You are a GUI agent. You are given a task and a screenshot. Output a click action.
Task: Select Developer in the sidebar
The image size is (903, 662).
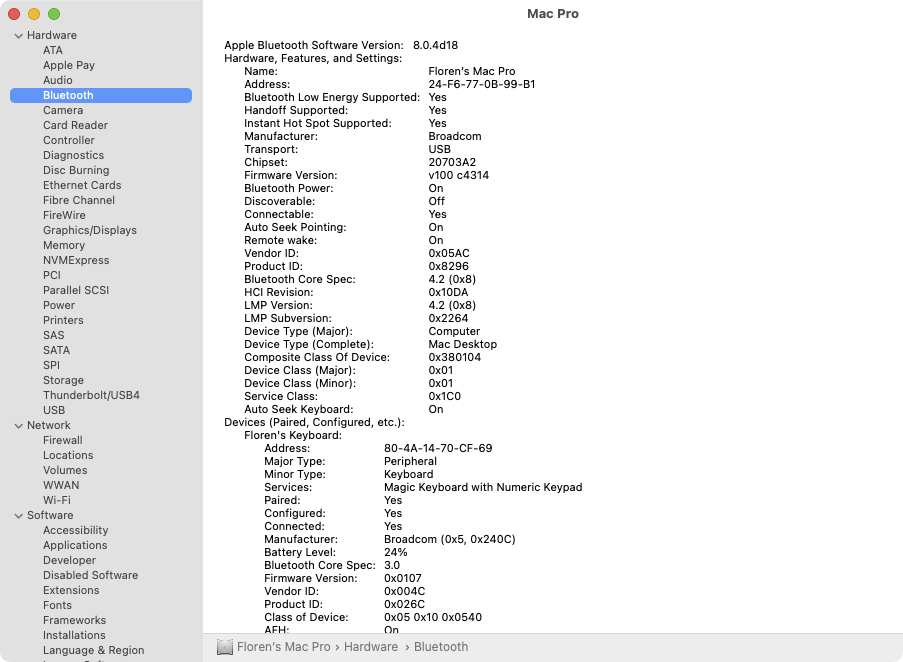click(69, 560)
